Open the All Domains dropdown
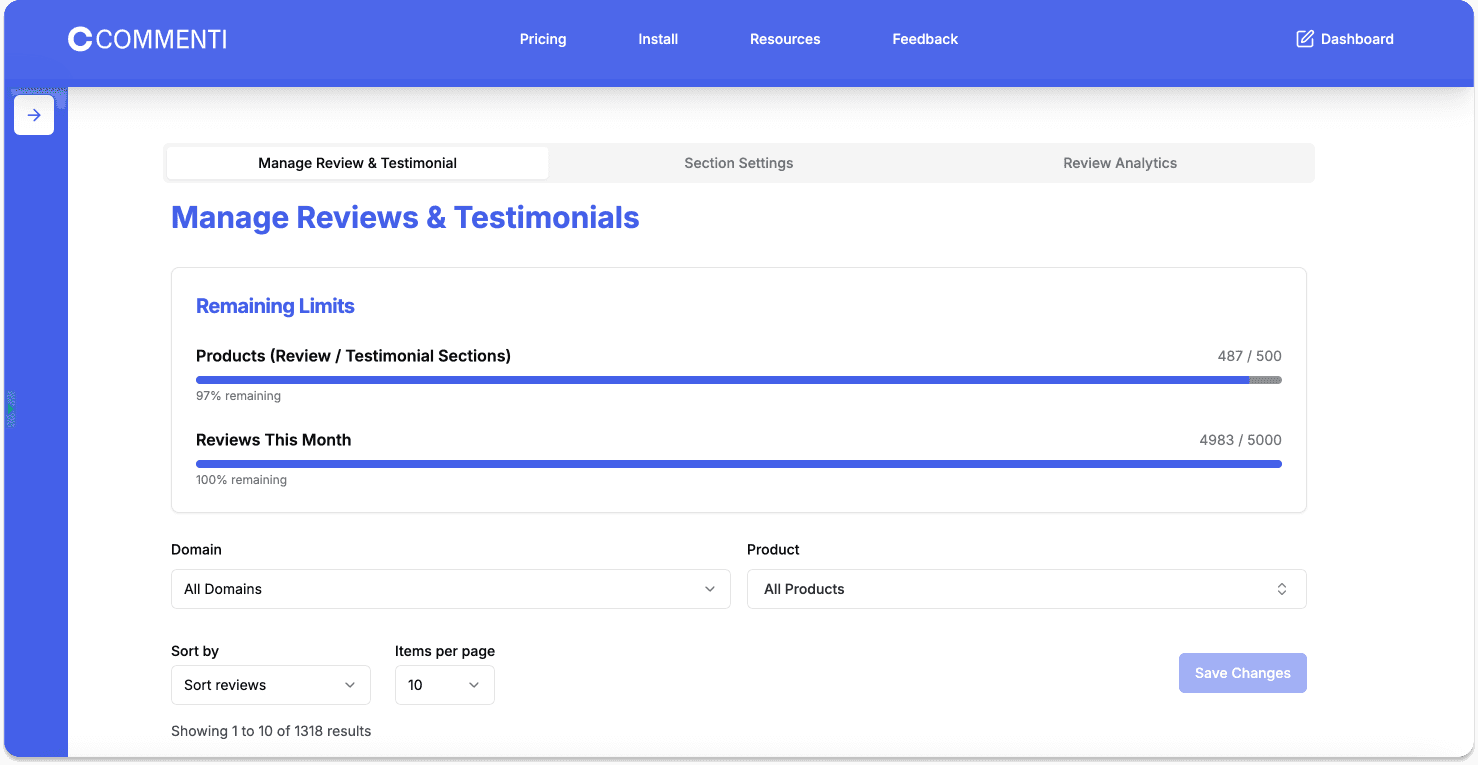Image resolution: width=1478 pixels, height=765 pixels. point(451,589)
